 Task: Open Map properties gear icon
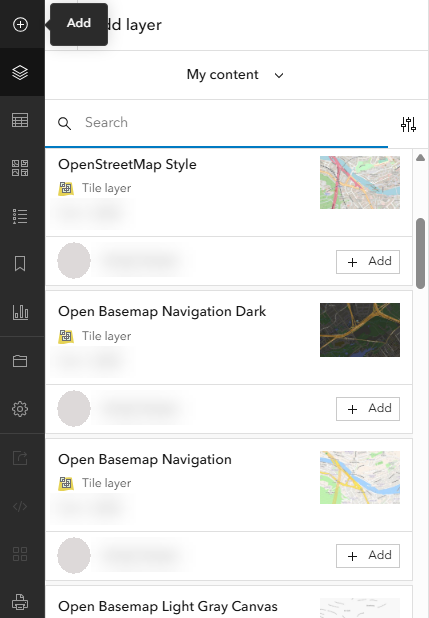click(x=20, y=409)
